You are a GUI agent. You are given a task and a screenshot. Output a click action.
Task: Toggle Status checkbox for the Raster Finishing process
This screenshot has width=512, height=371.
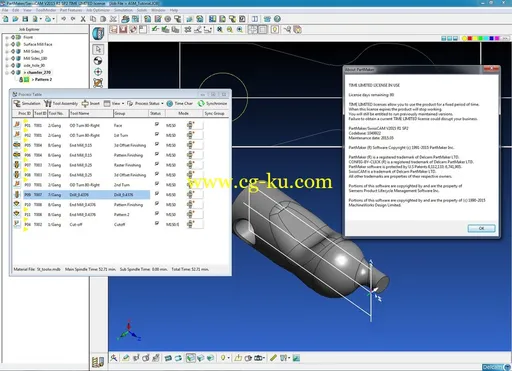[157, 164]
